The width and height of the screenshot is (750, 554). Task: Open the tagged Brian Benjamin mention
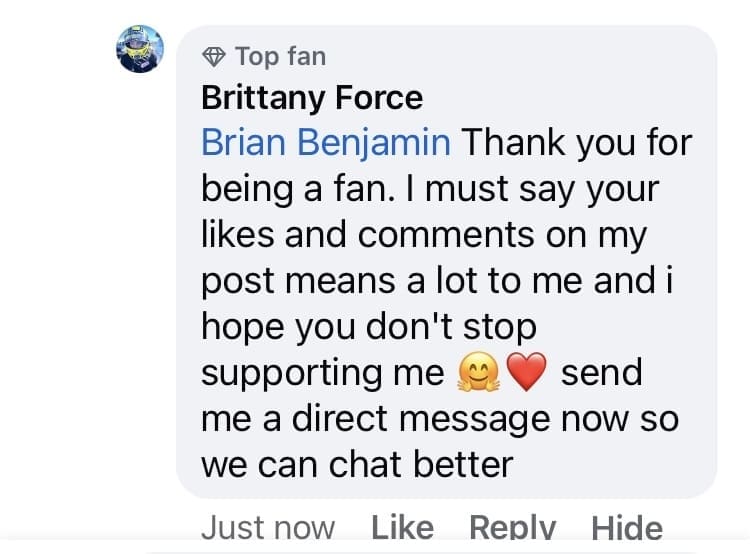325,143
